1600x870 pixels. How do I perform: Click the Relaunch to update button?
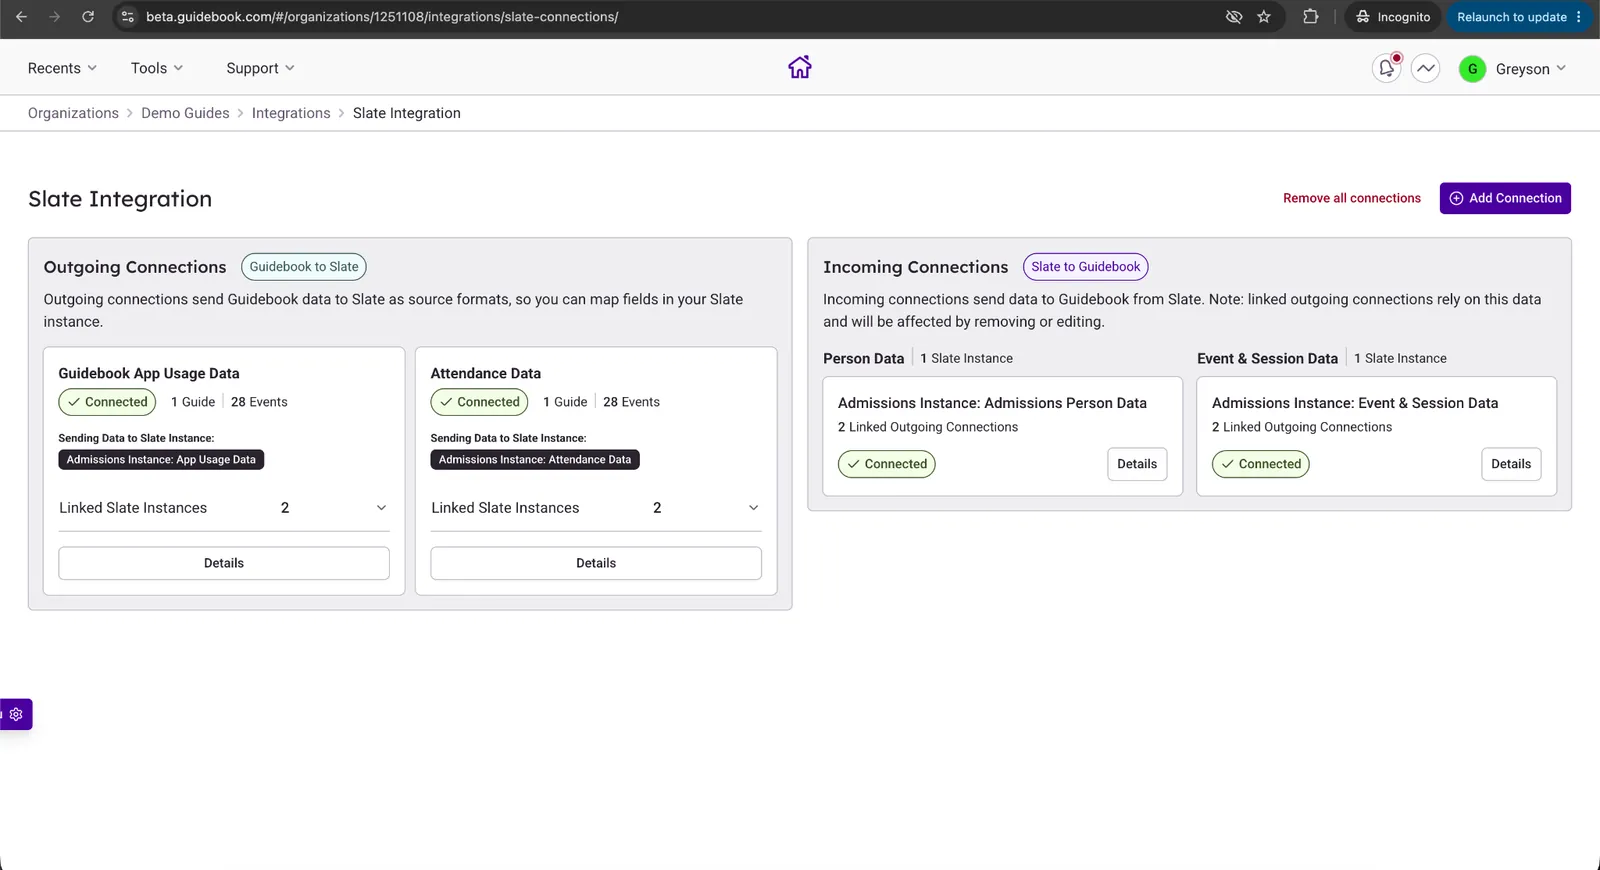click(x=1519, y=17)
